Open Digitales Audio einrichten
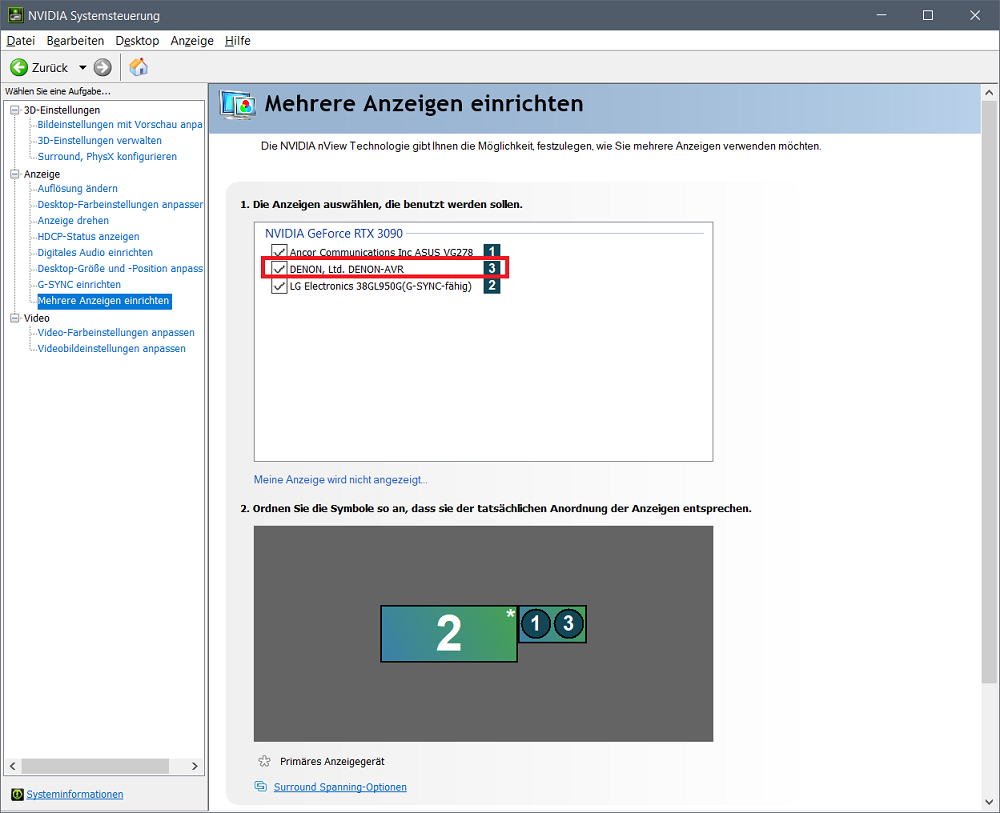 pyautogui.click(x=95, y=252)
